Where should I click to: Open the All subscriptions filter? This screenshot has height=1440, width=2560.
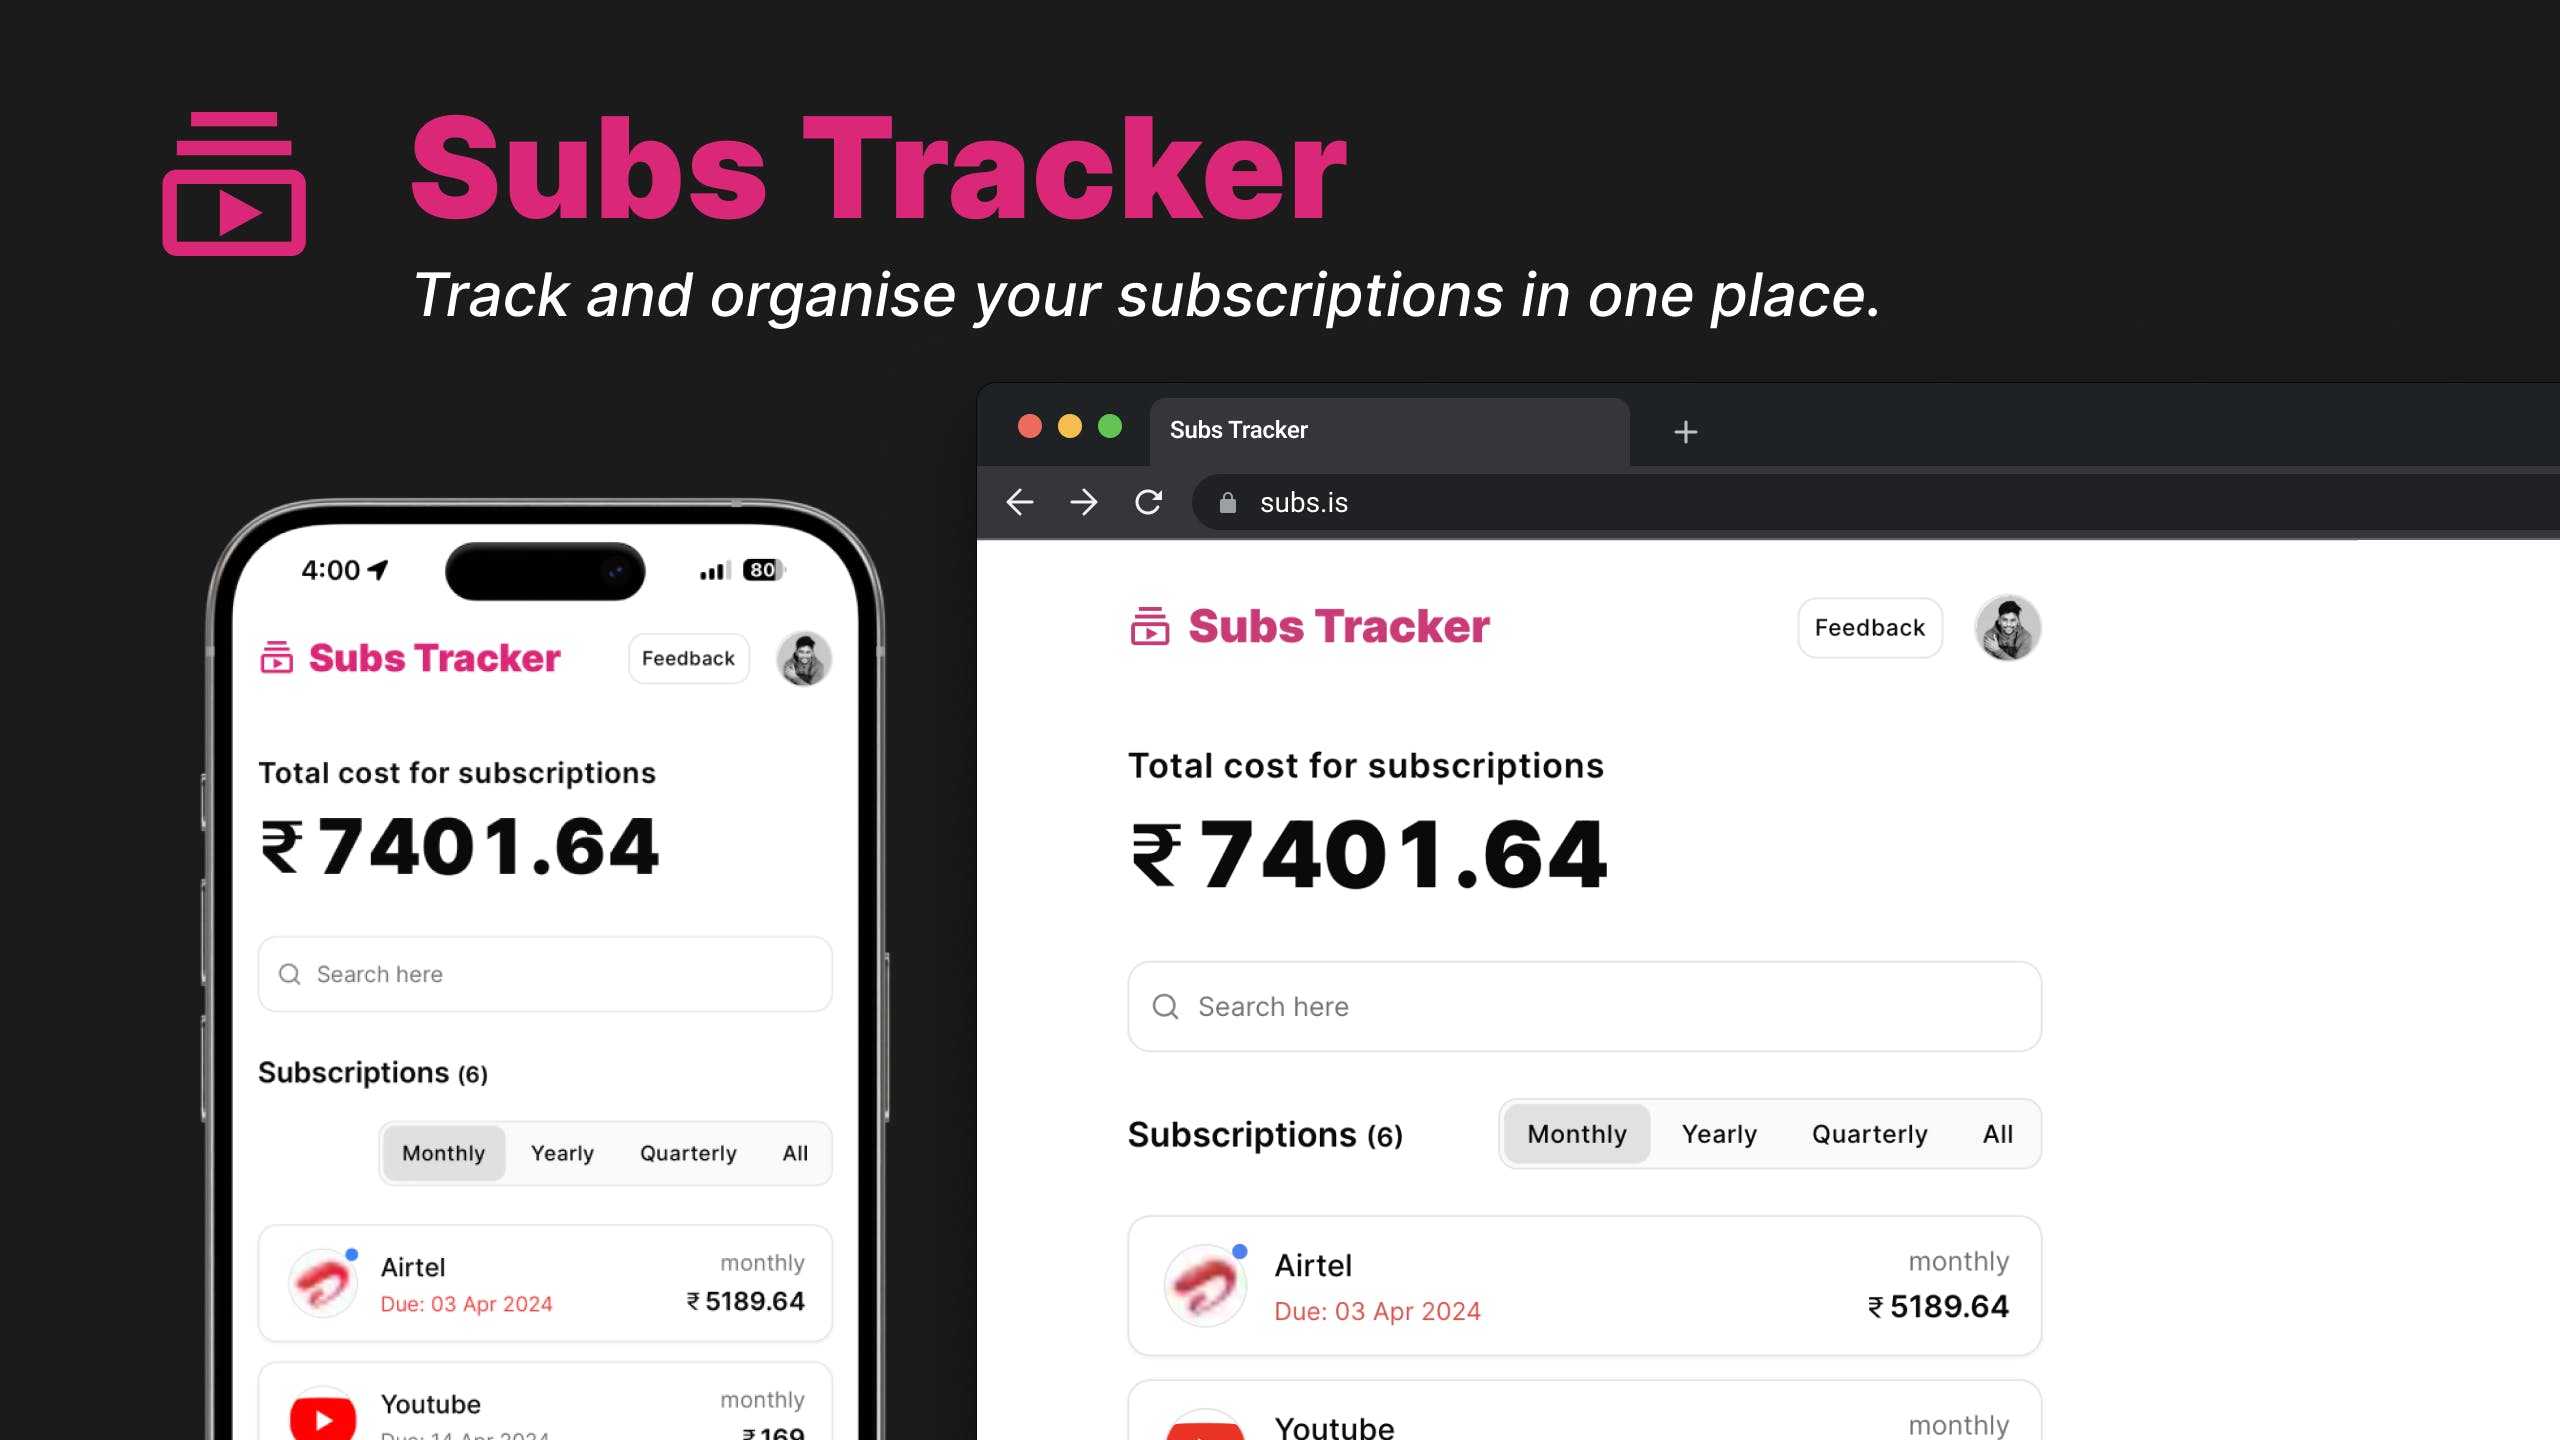coord(1997,1134)
